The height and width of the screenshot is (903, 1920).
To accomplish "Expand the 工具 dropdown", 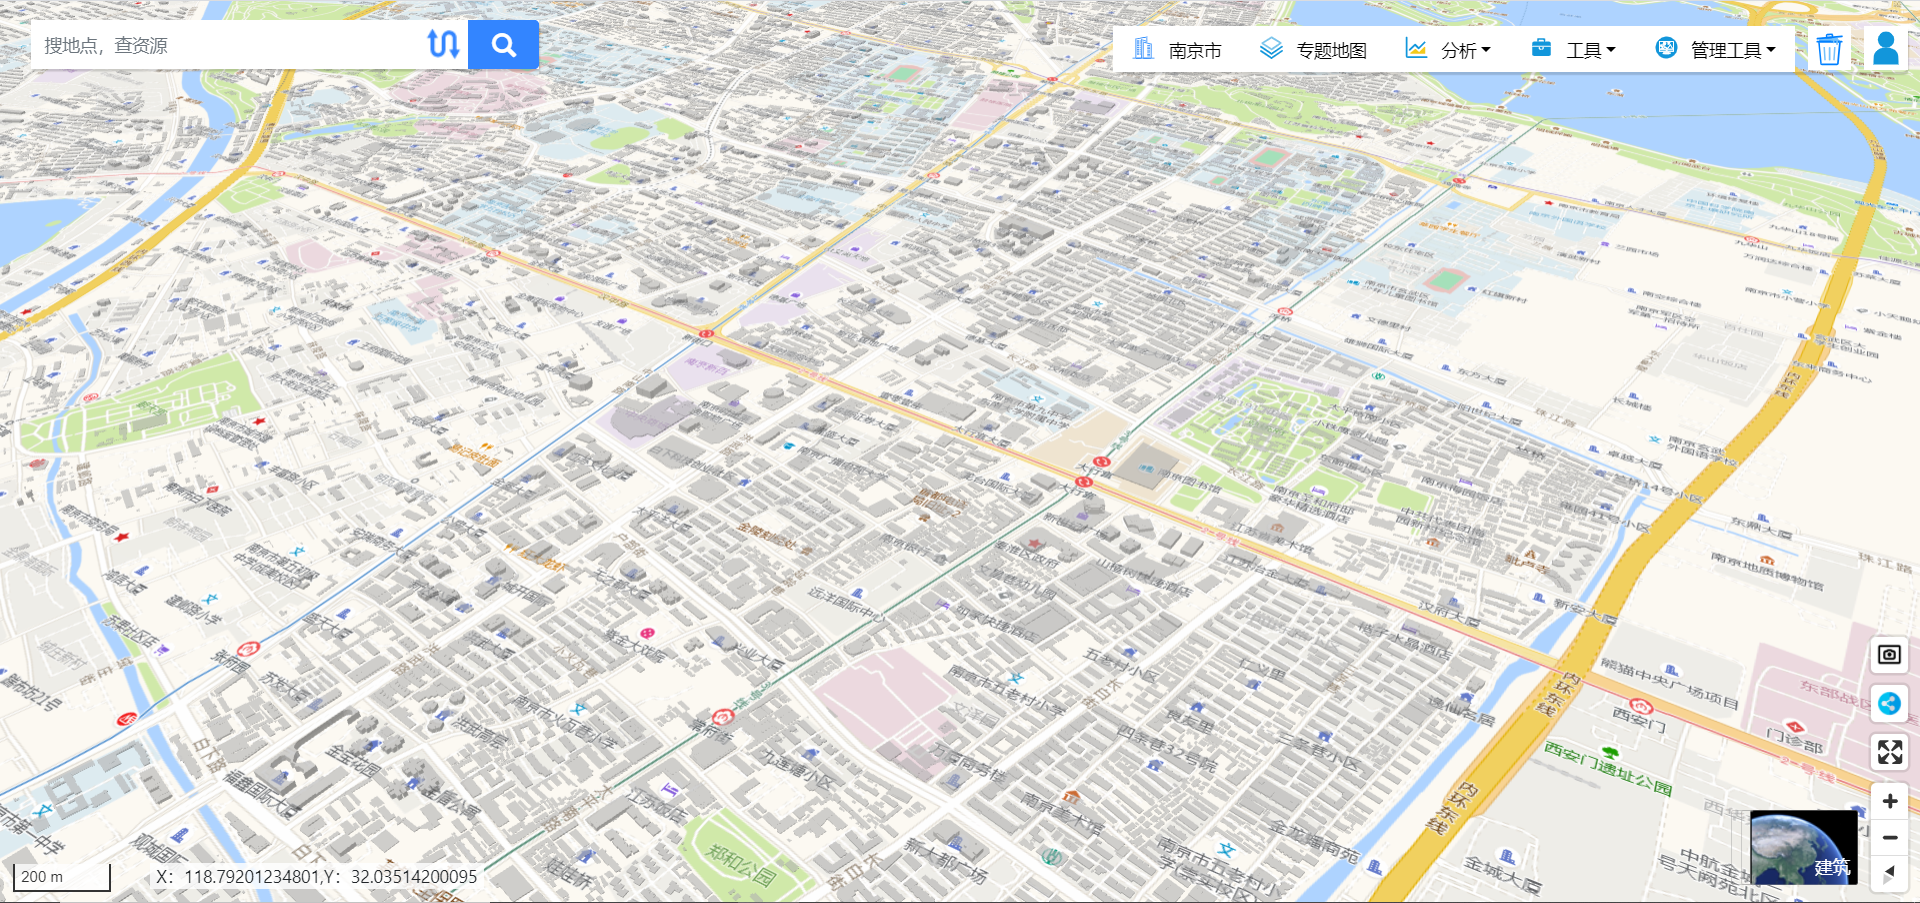I will pyautogui.click(x=1586, y=48).
